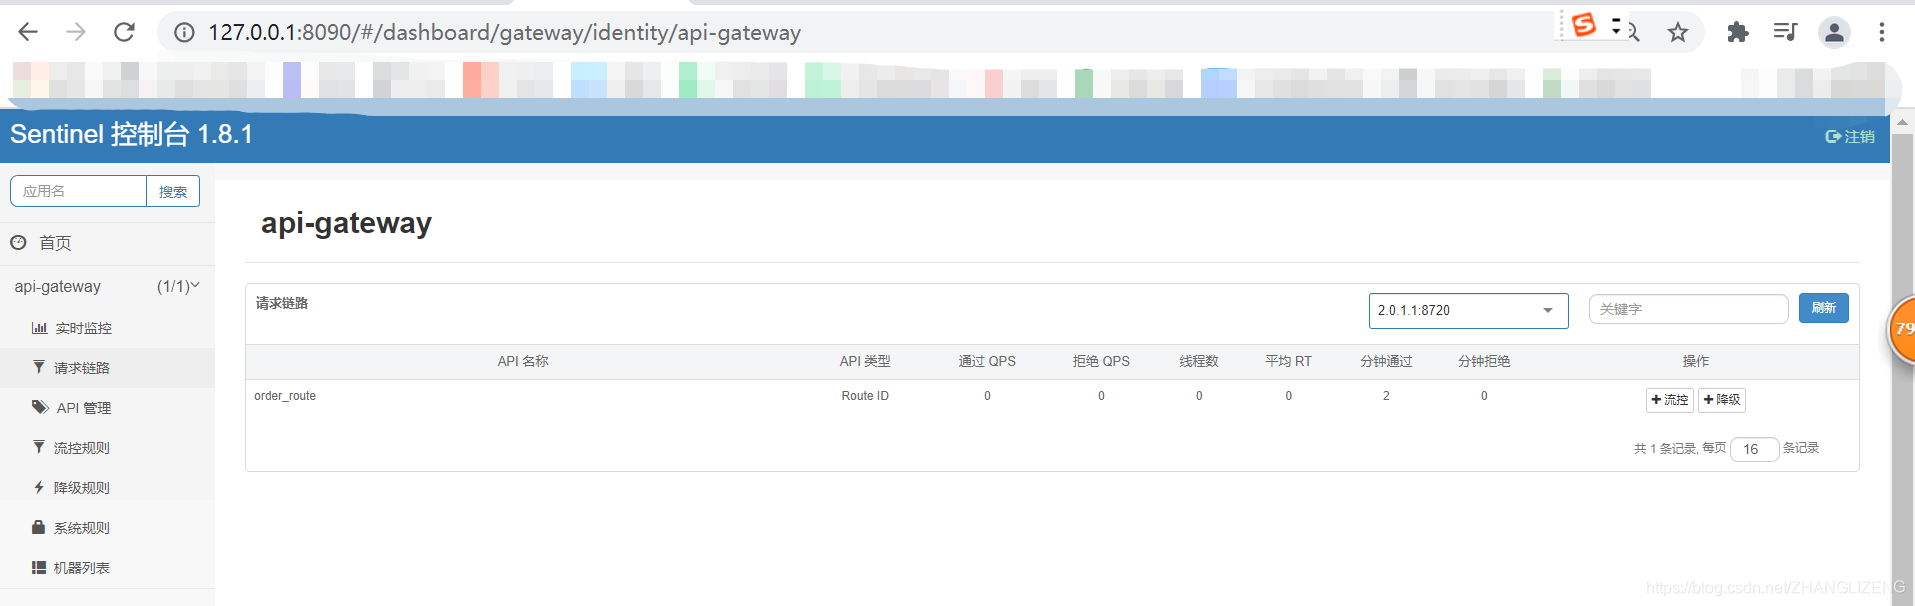Click the order_route API name cell
Image resolution: width=1915 pixels, height=606 pixels.
(x=285, y=396)
